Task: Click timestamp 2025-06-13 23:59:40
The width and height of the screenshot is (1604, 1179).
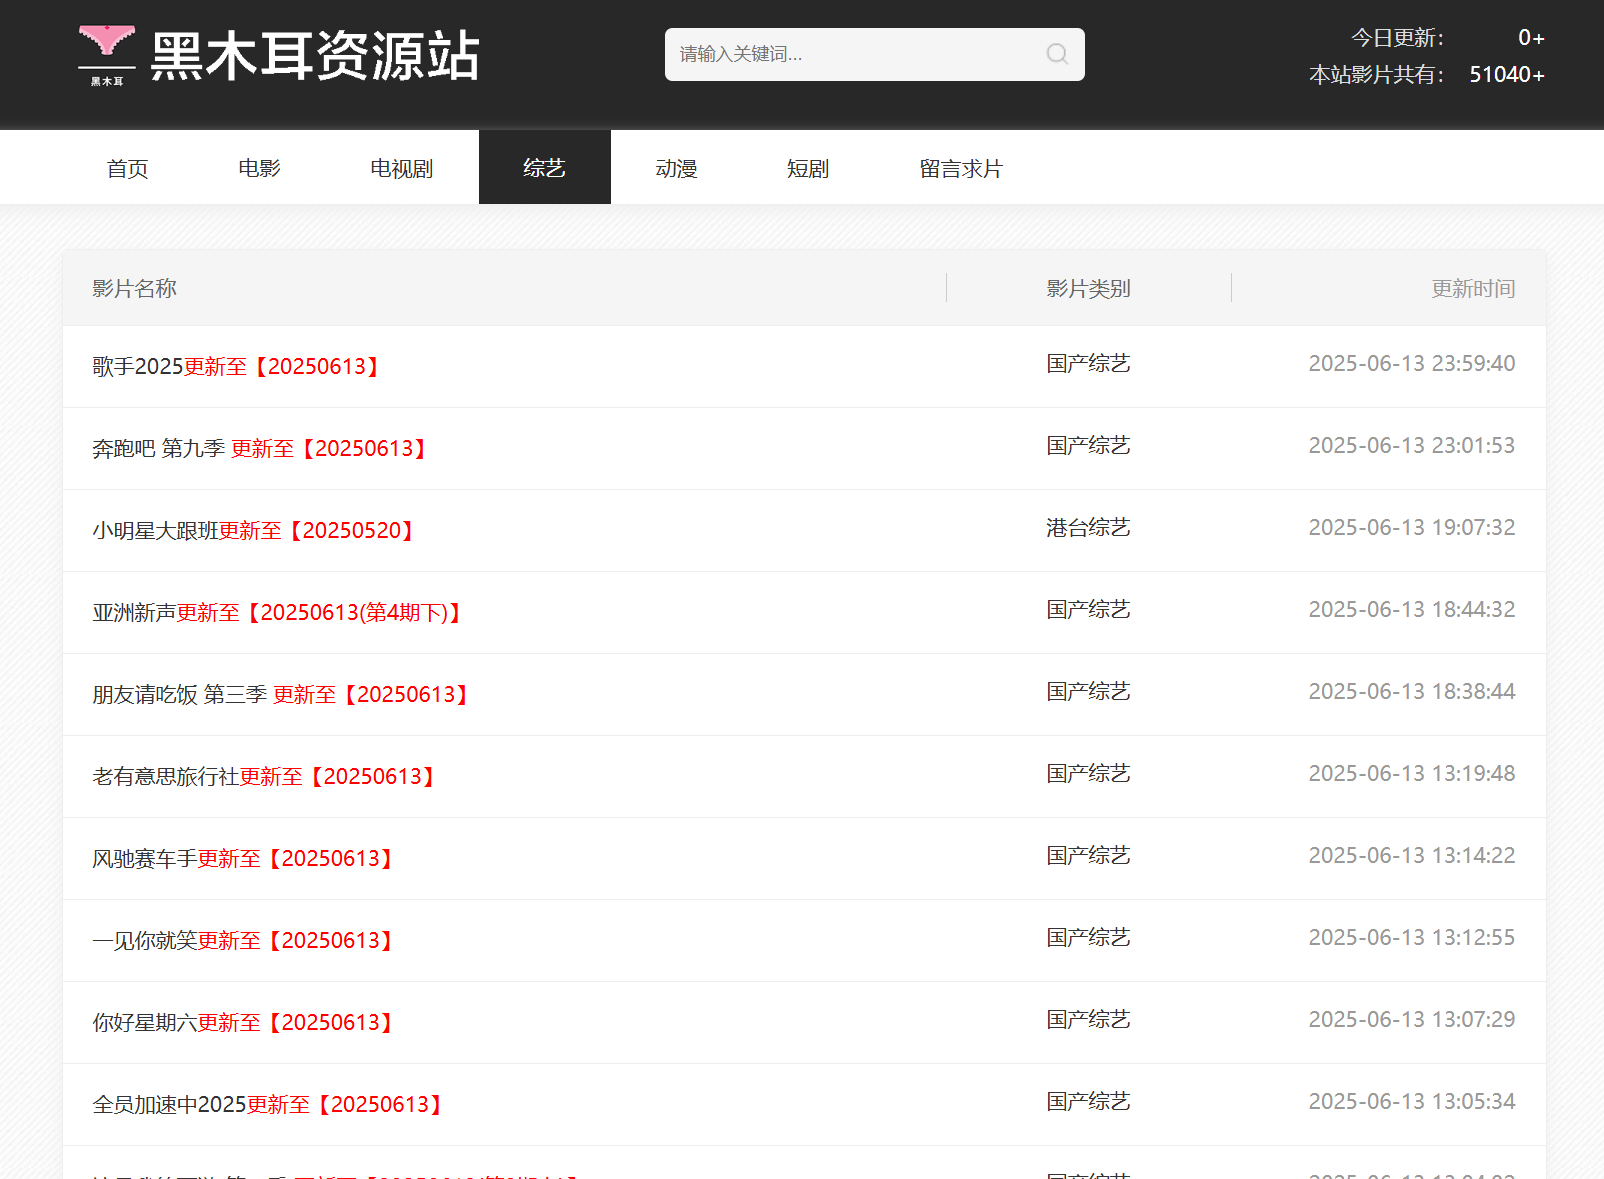Action: click(1412, 363)
